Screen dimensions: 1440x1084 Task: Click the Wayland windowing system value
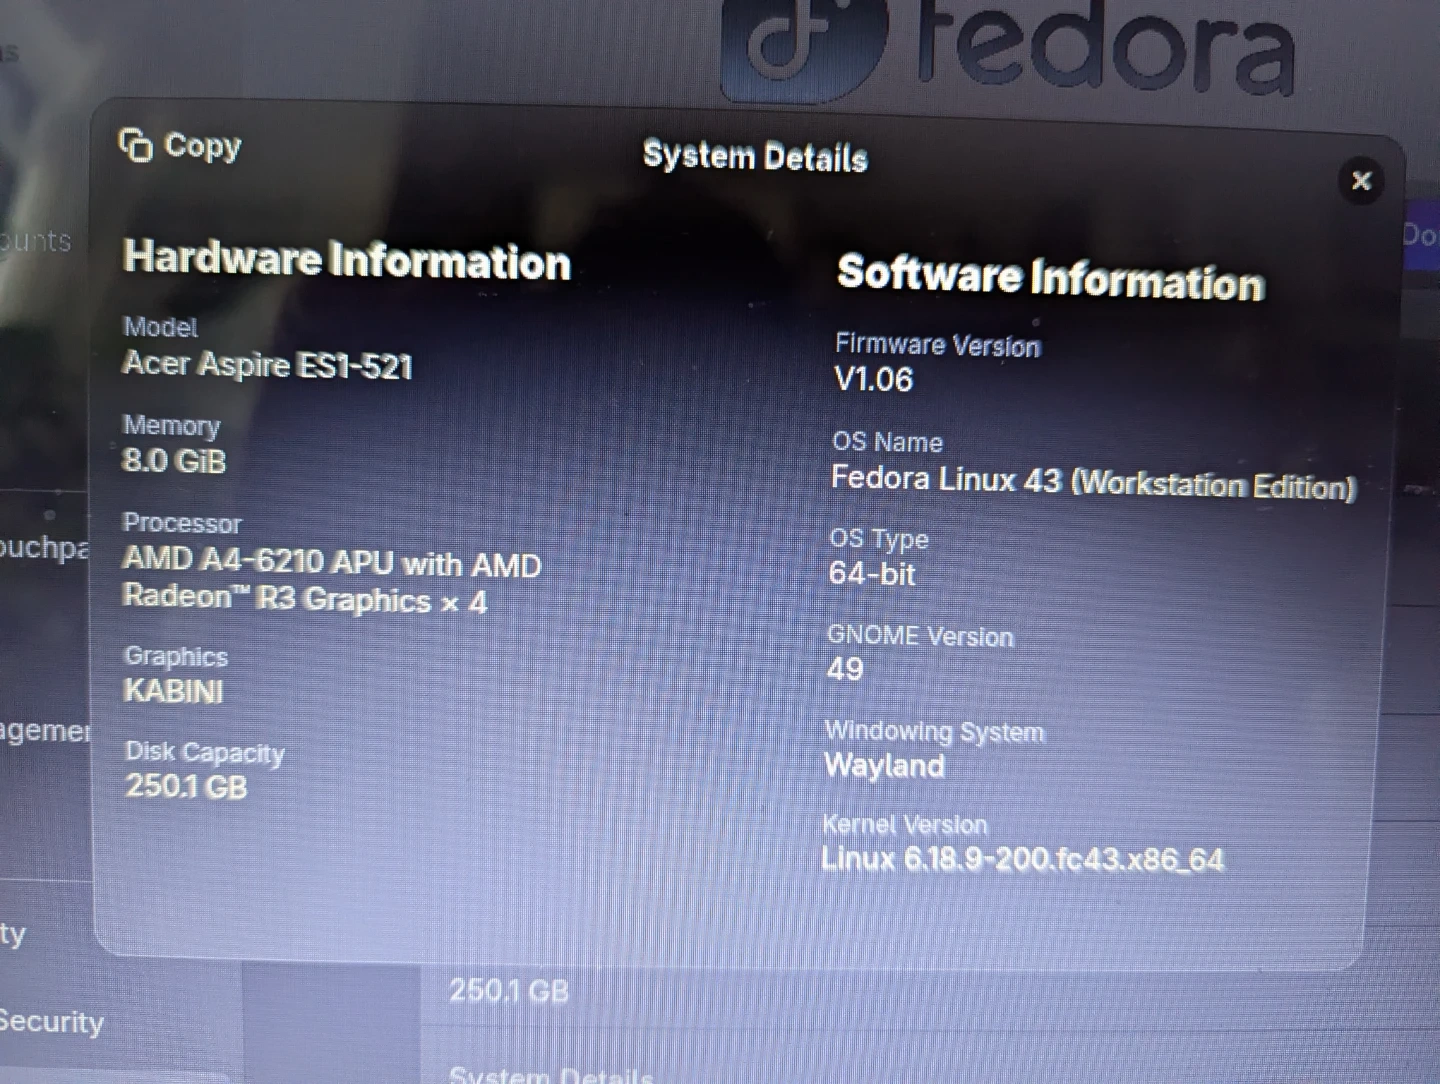884,766
